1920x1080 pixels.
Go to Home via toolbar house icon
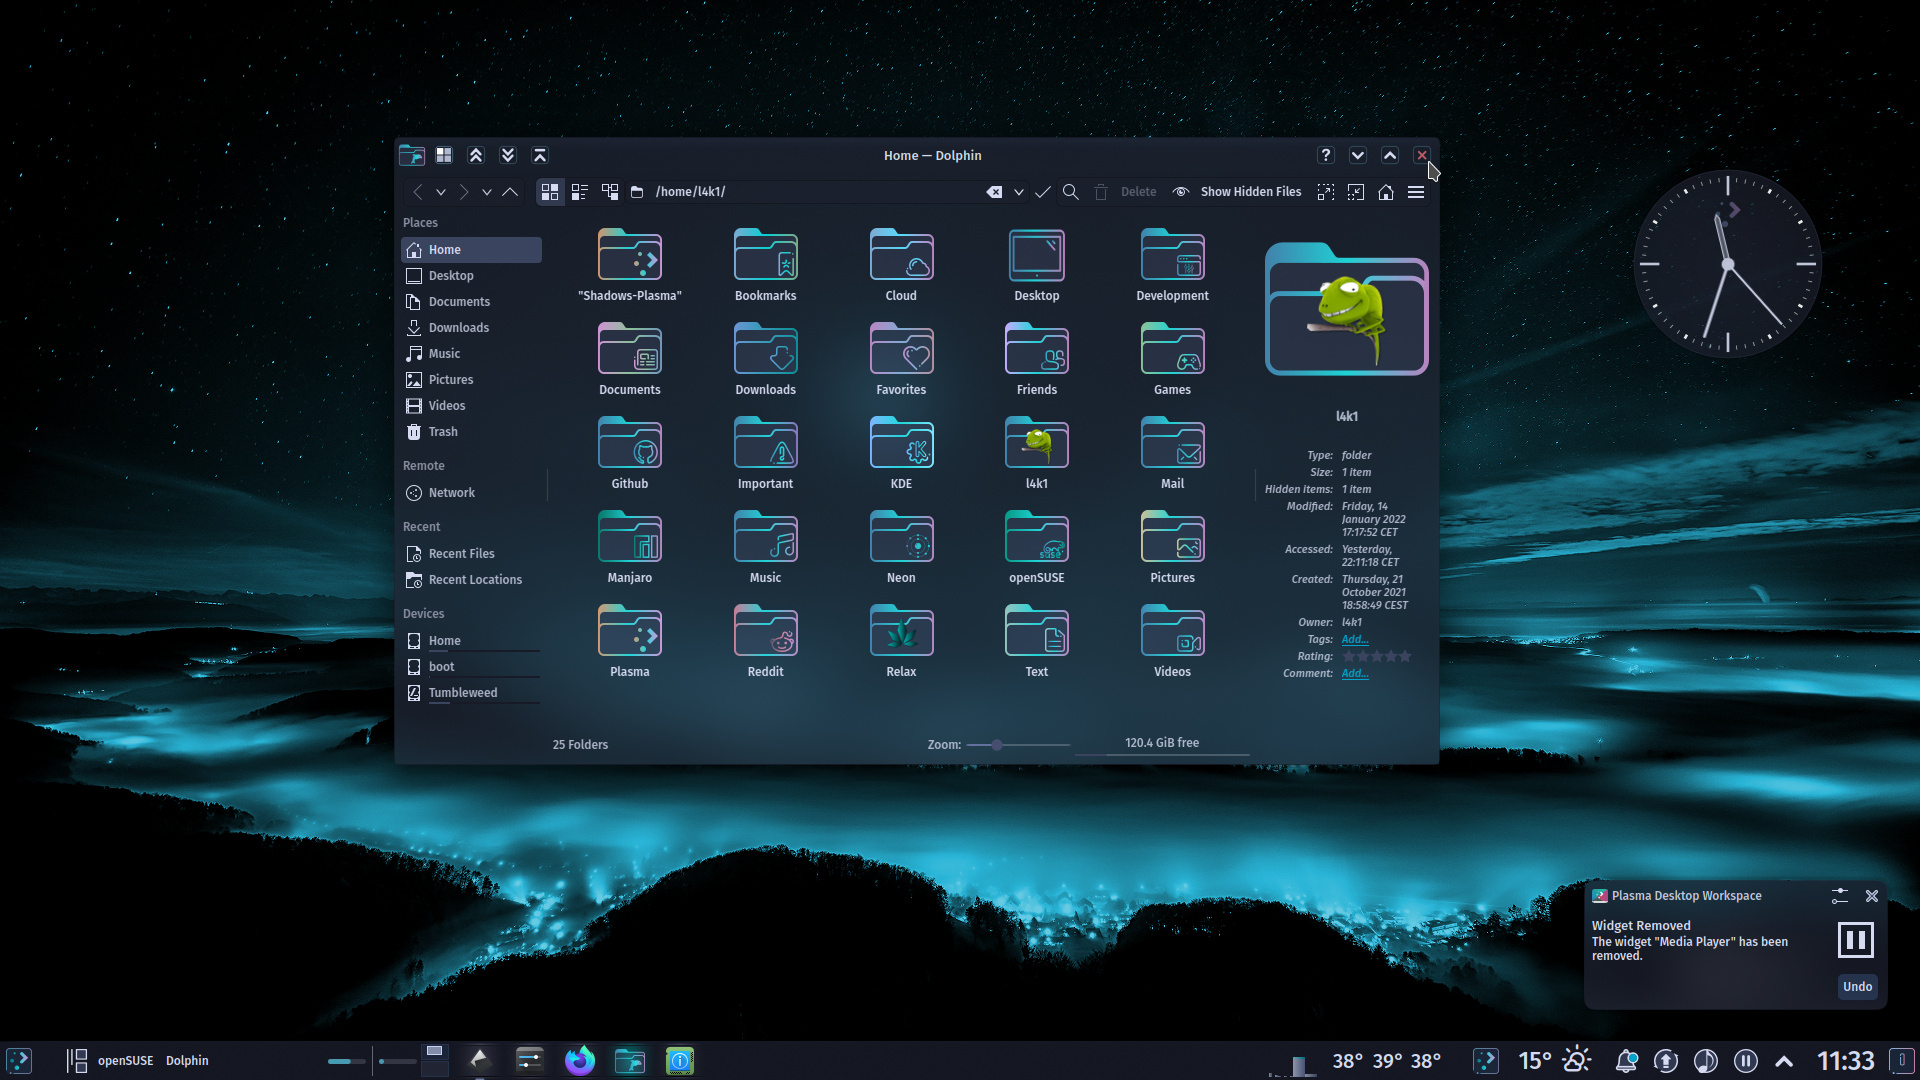click(x=1386, y=192)
